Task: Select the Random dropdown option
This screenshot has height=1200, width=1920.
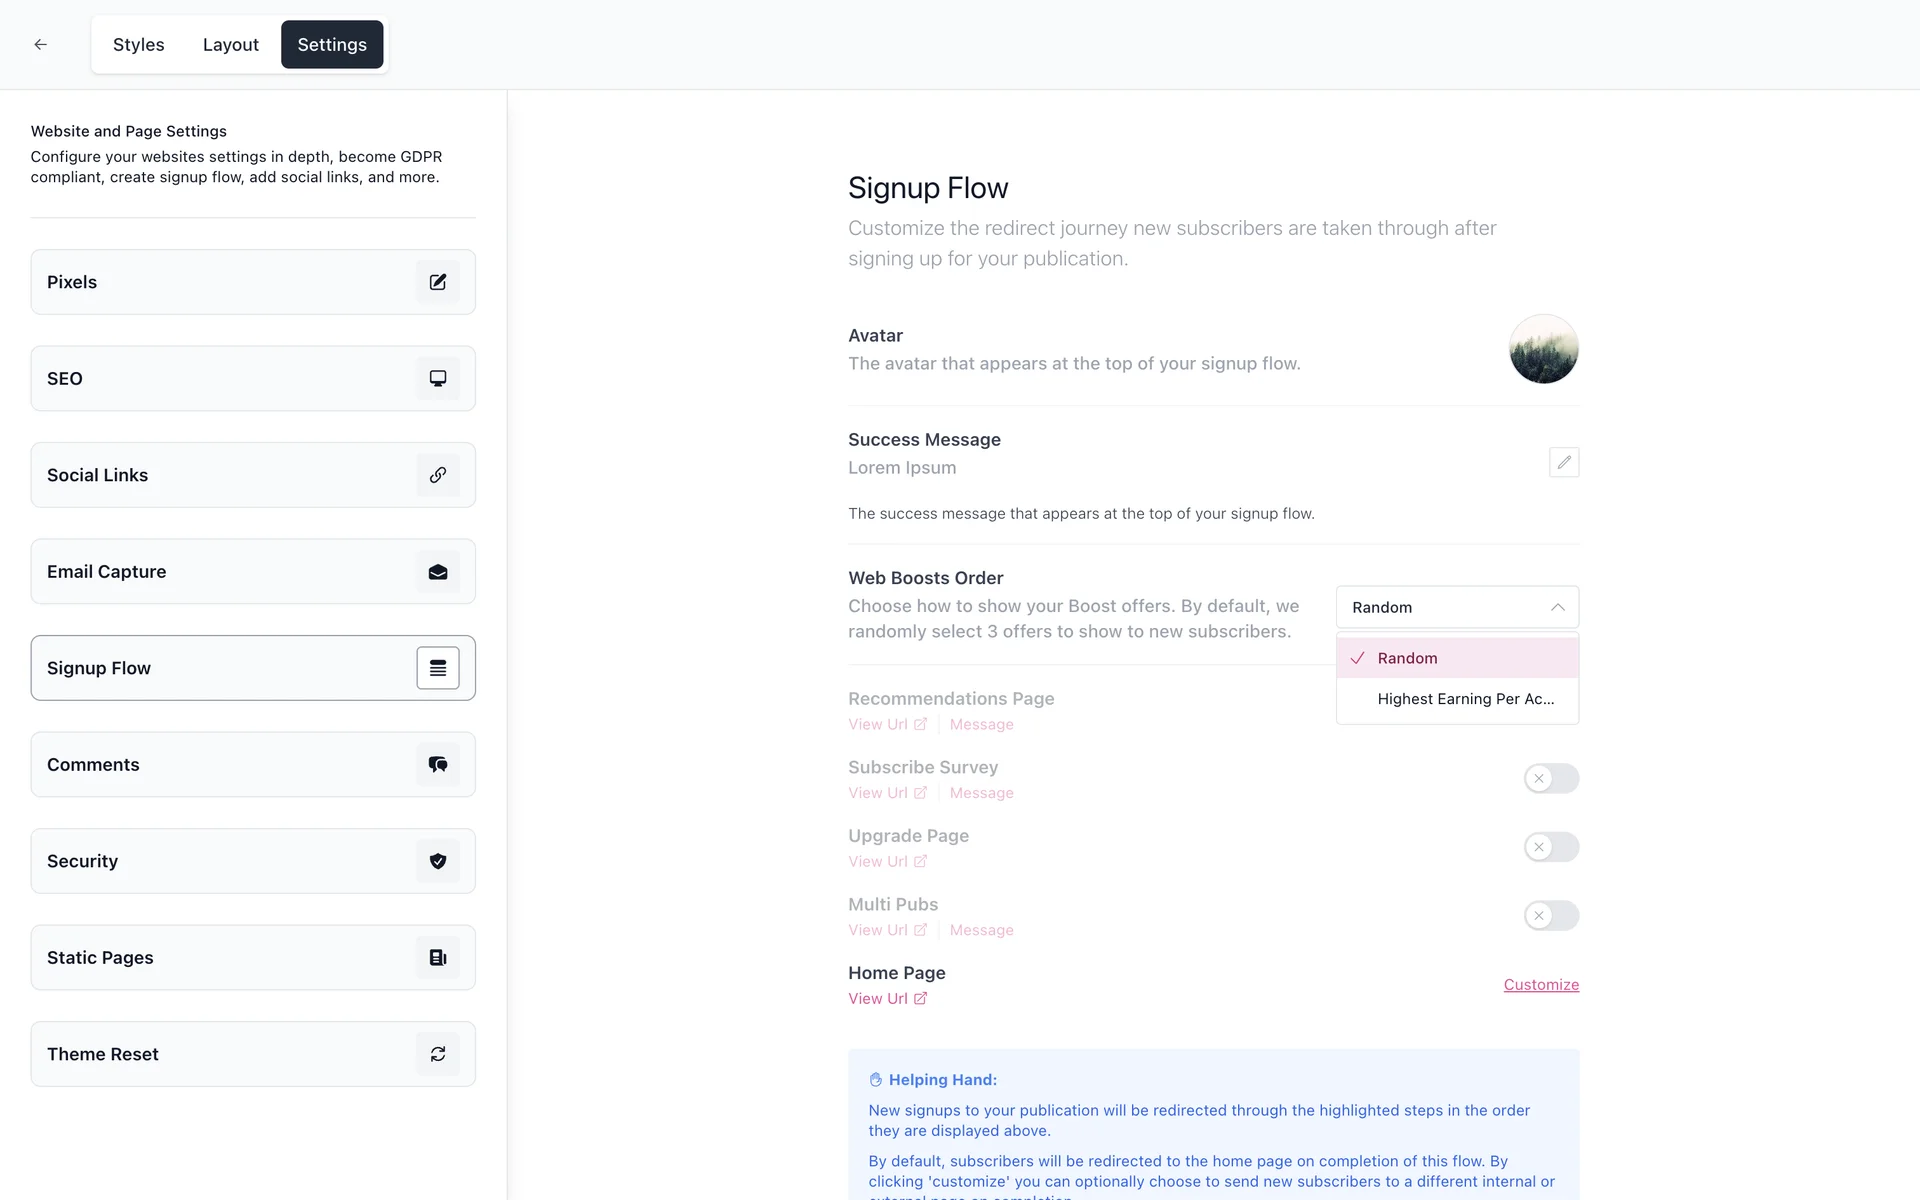Action: coord(1457,658)
